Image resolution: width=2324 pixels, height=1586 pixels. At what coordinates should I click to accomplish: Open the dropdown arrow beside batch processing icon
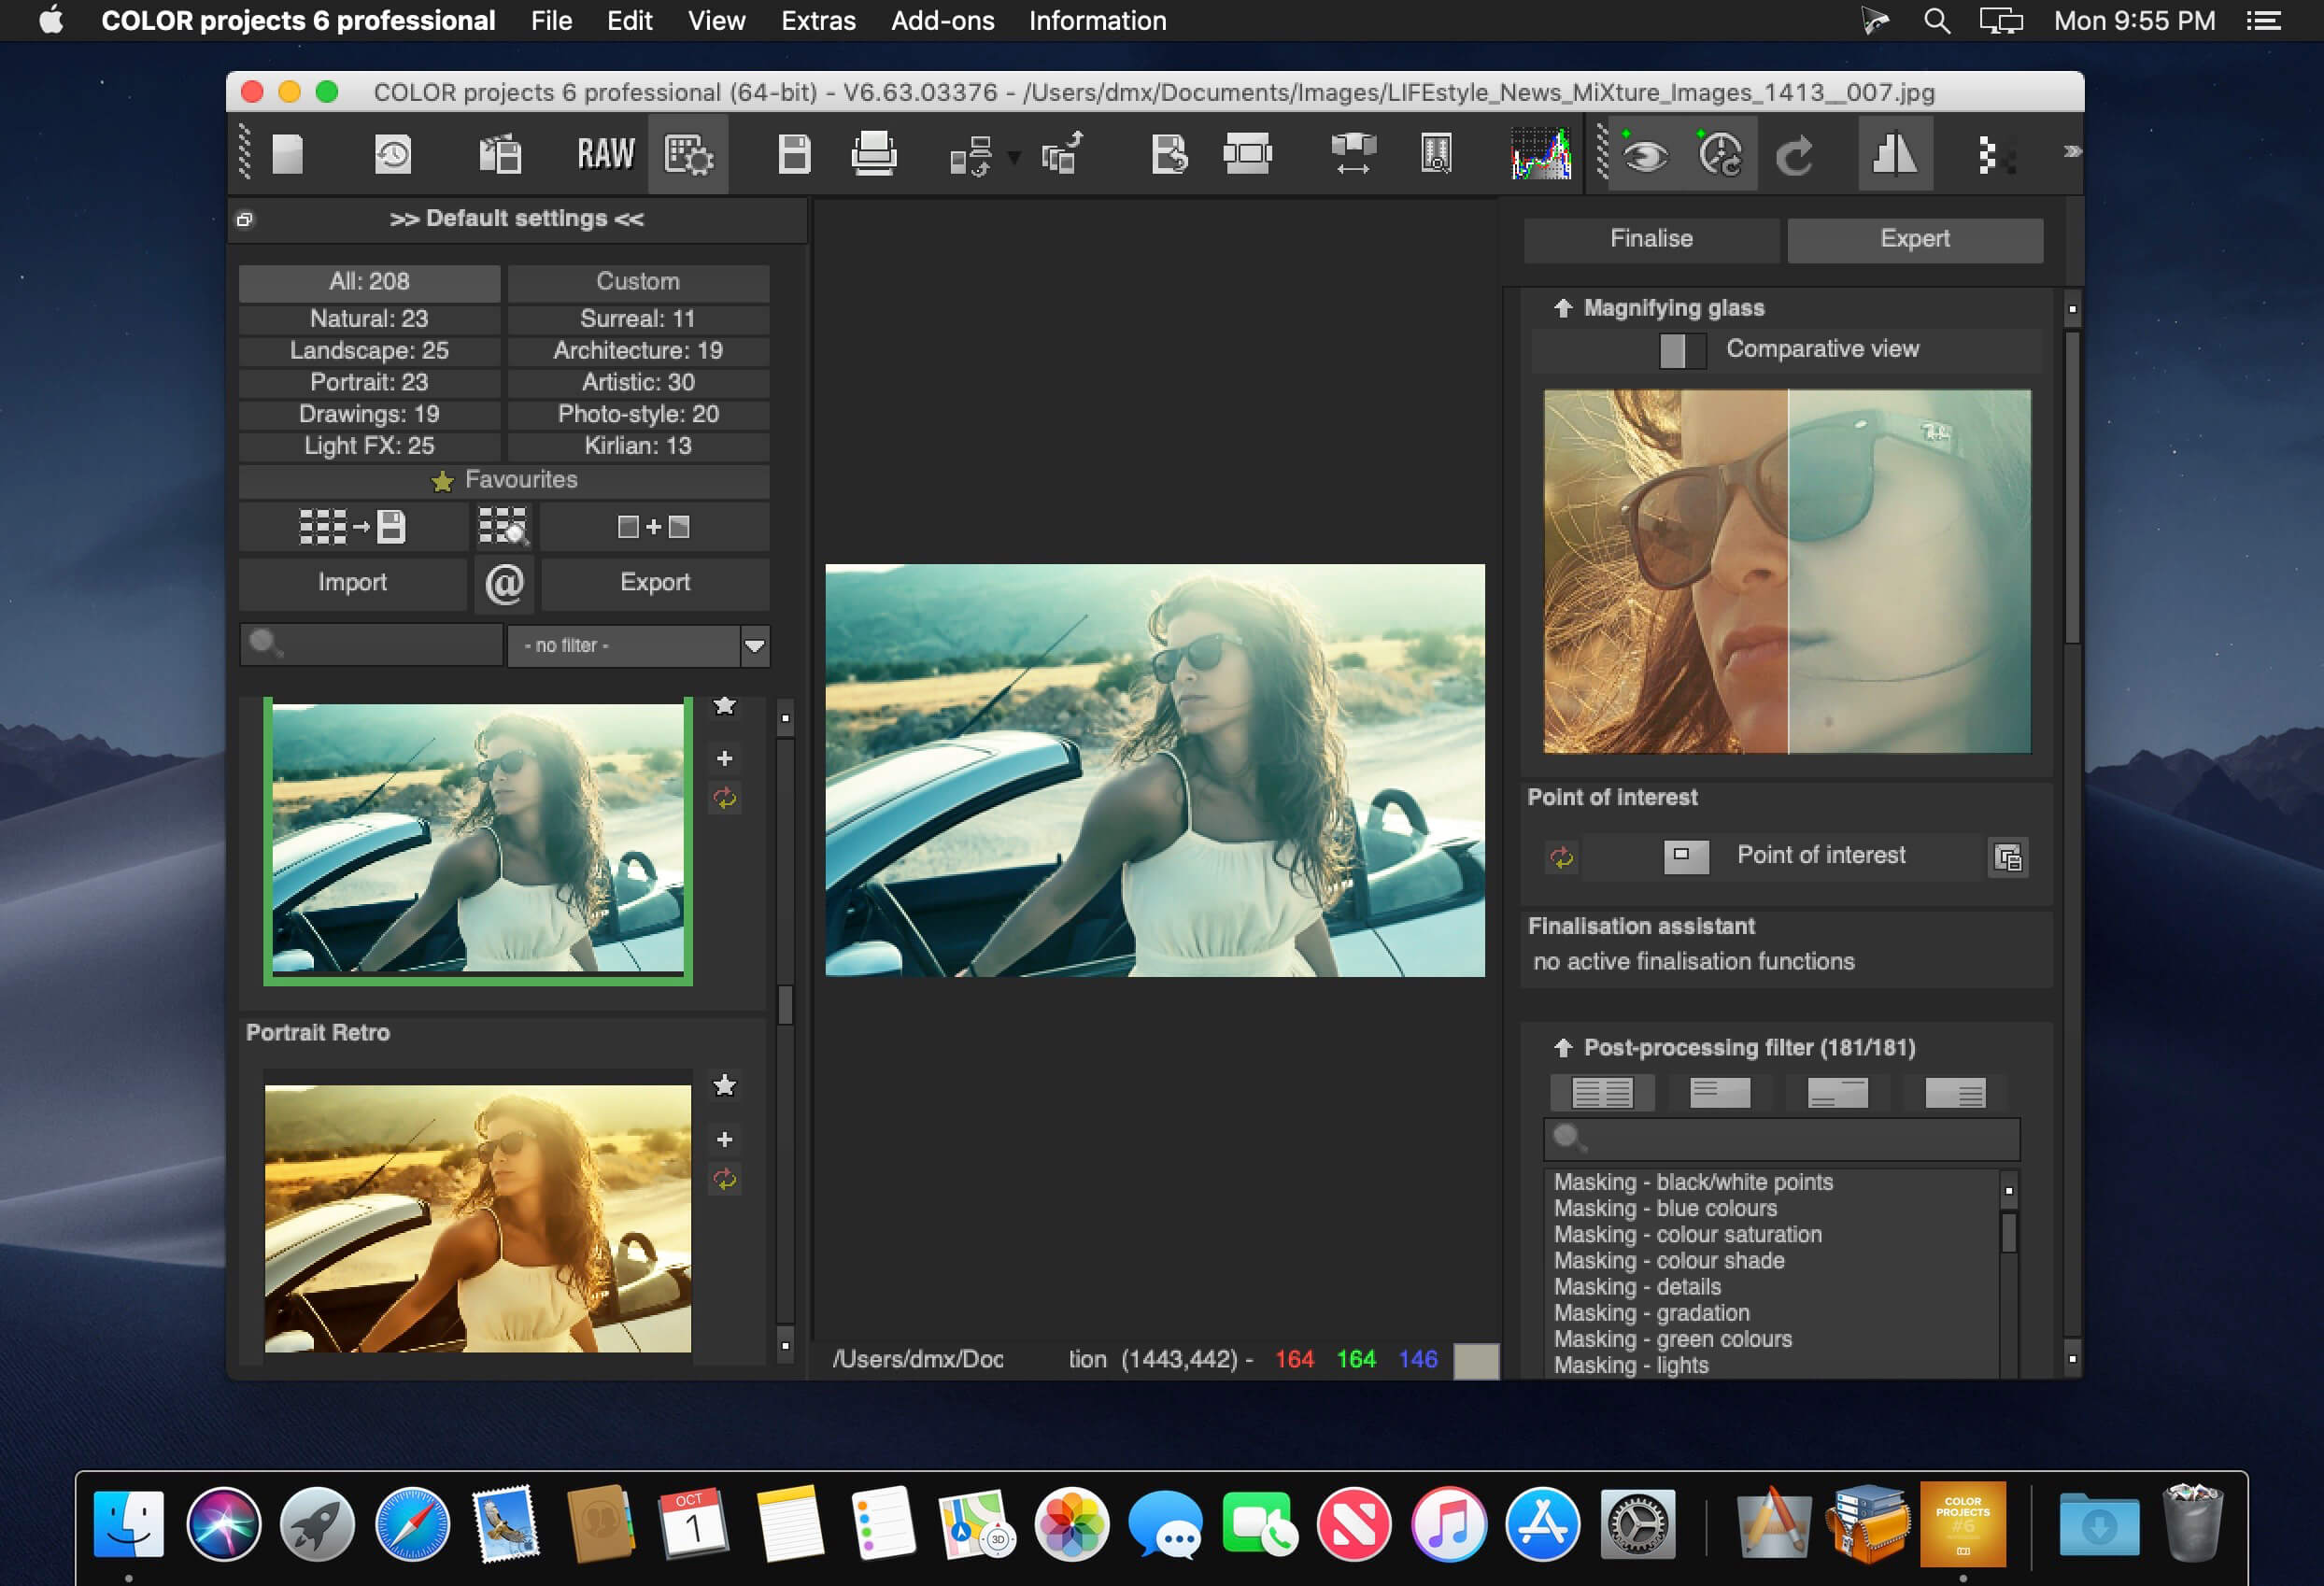(1014, 157)
